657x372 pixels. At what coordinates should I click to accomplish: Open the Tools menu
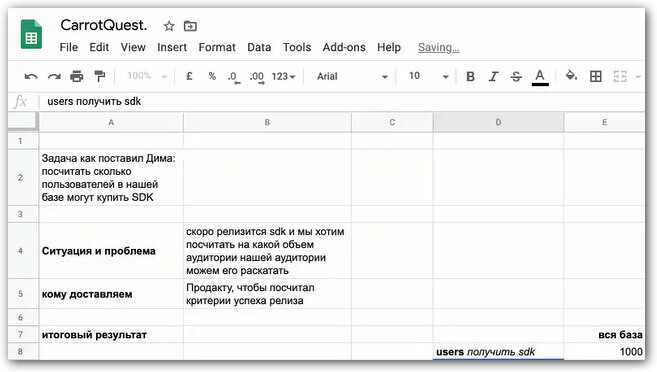click(x=297, y=47)
